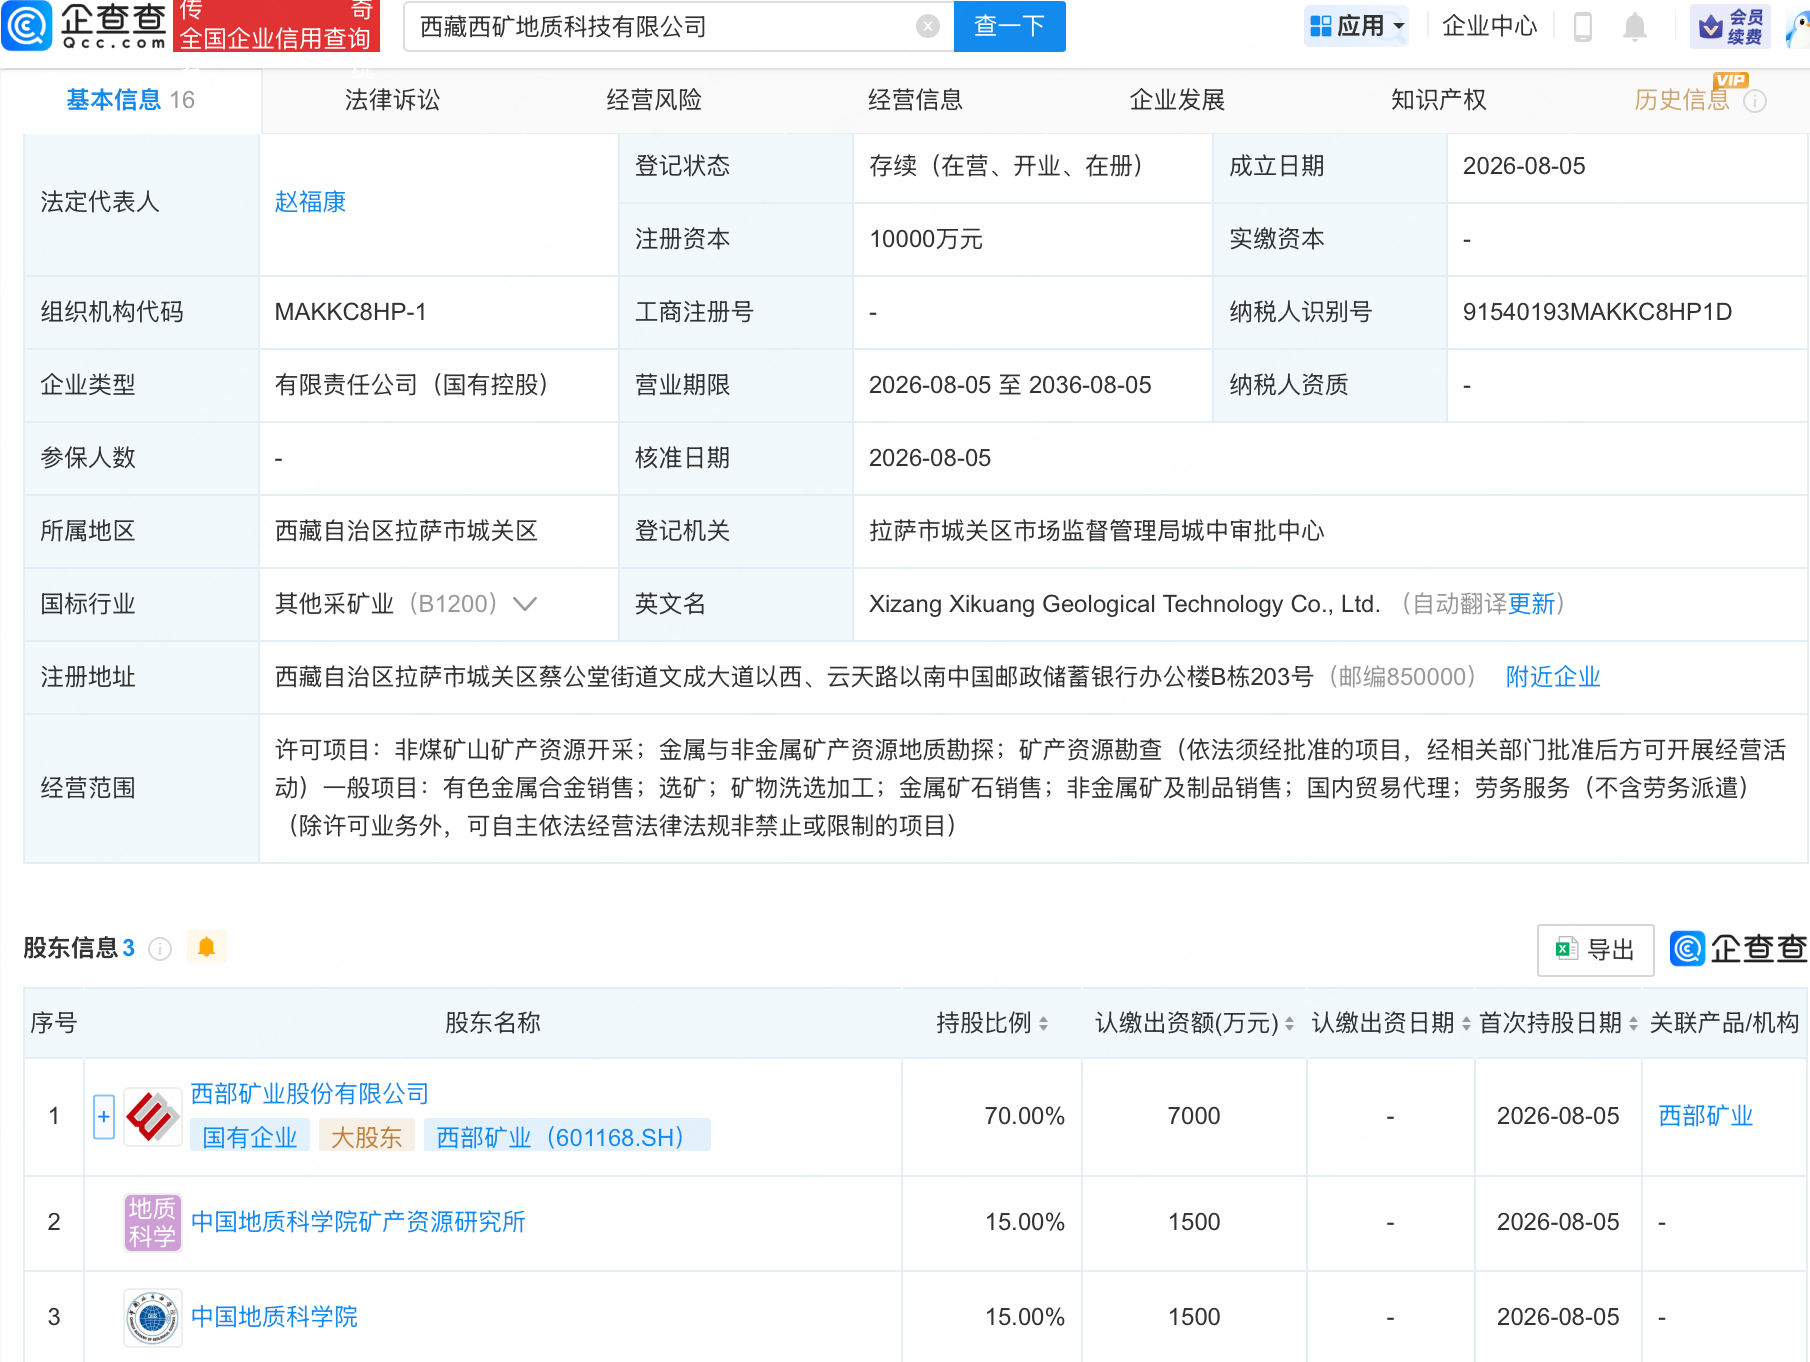The width and height of the screenshot is (1810, 1362).
Task: Open 企业中心 link in header
Action: [1489, 26]
